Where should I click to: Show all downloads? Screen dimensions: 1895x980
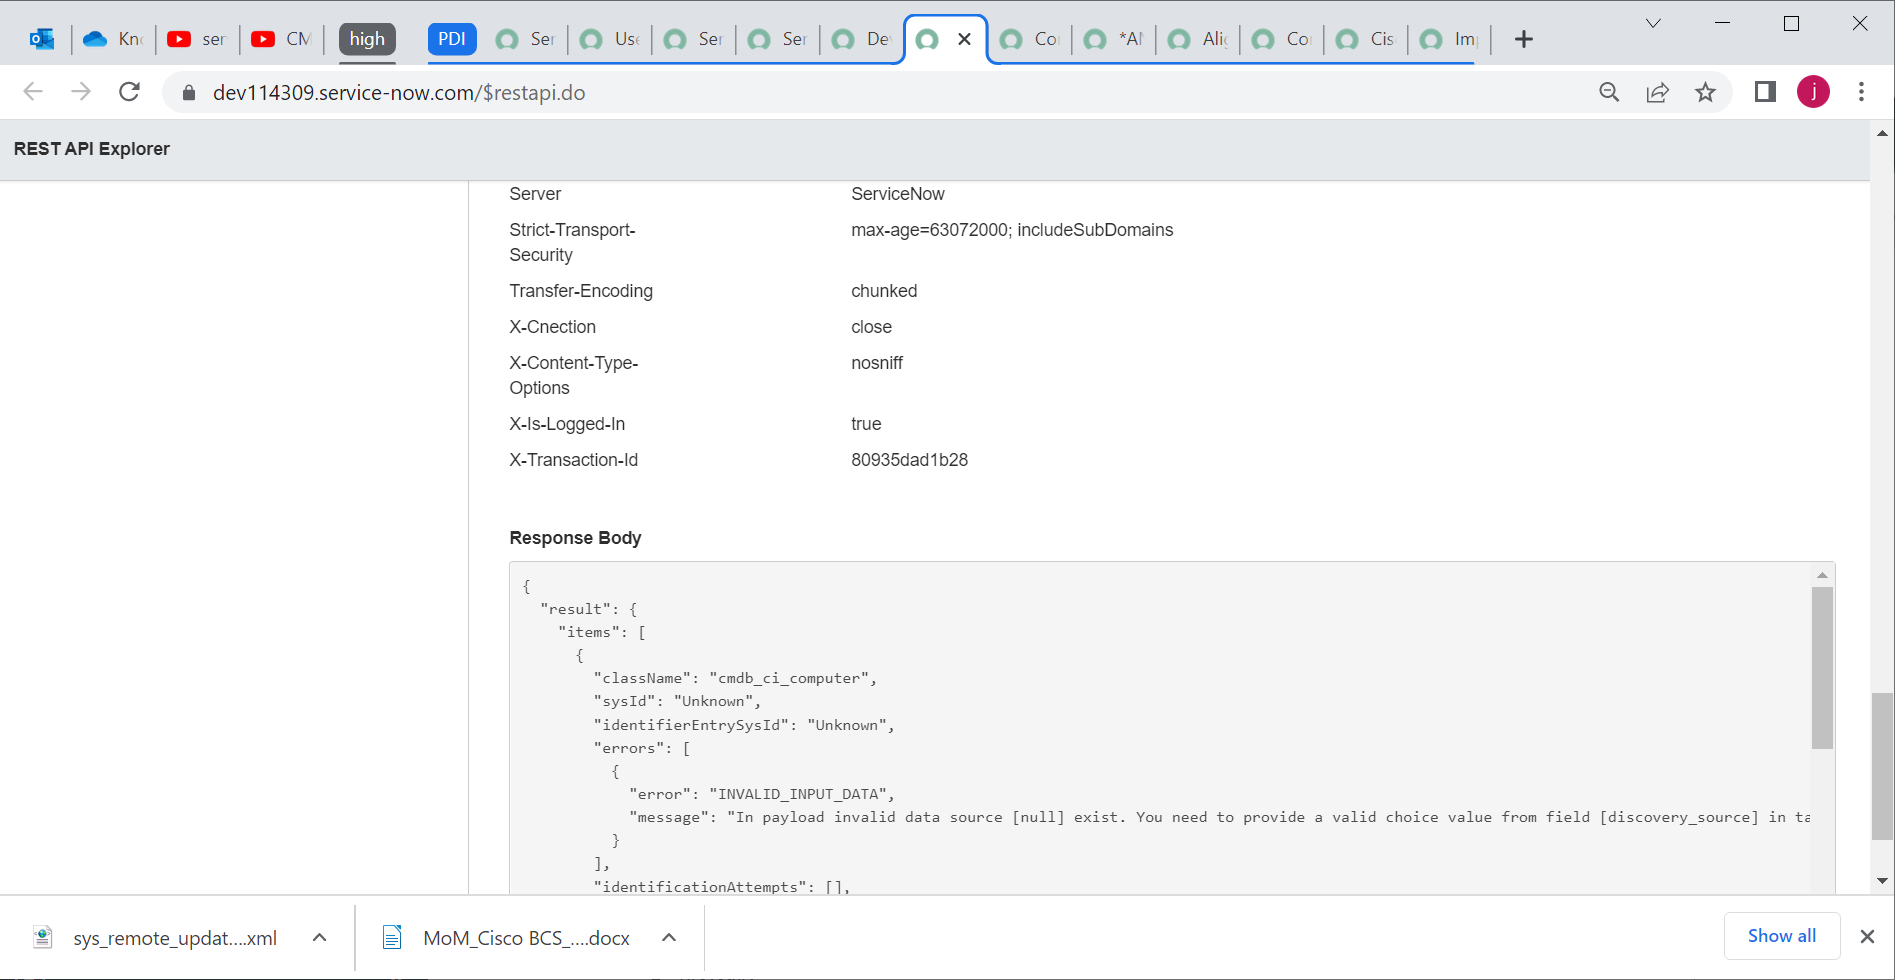coord(1782,936)
